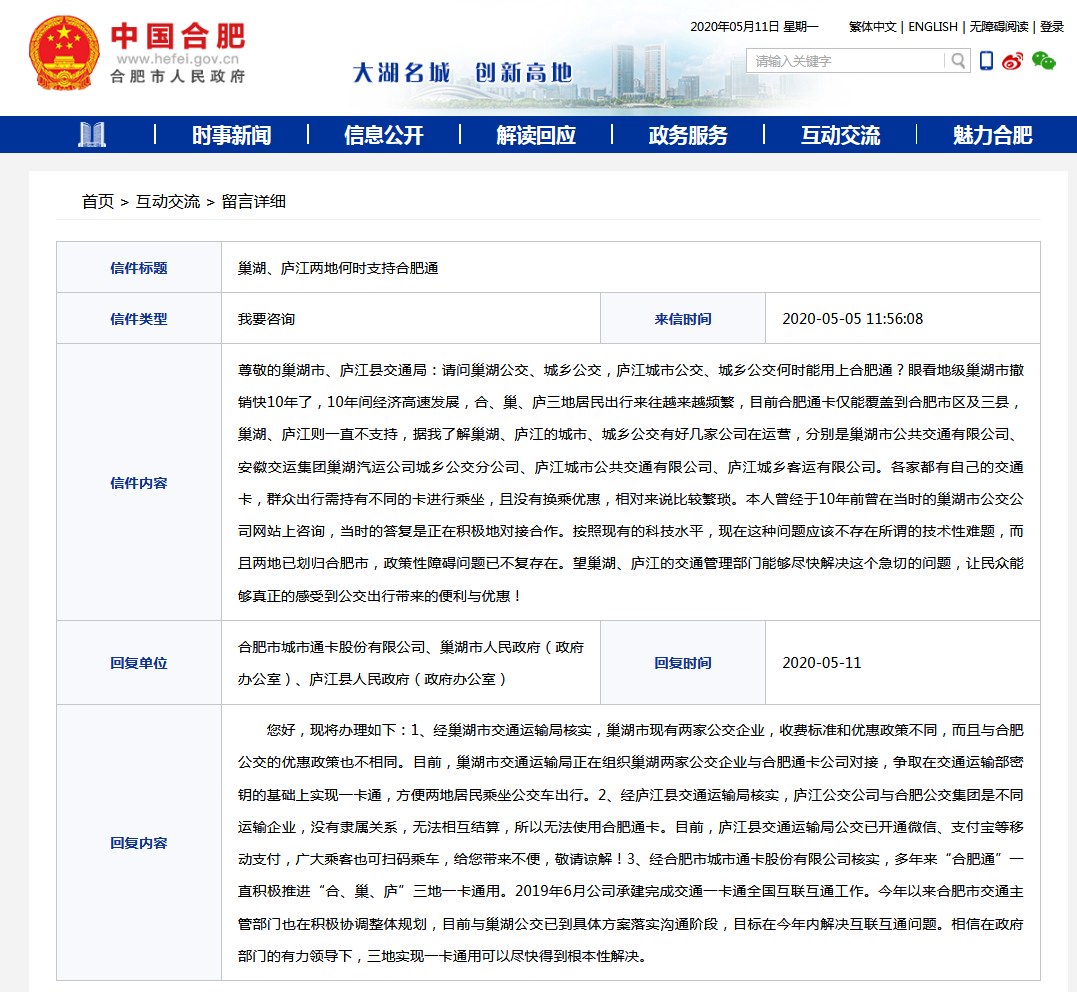The height and width of the screenshot is (992, 1077).
Task: Open the 时事新闻 menu
Action: point(231,135)
